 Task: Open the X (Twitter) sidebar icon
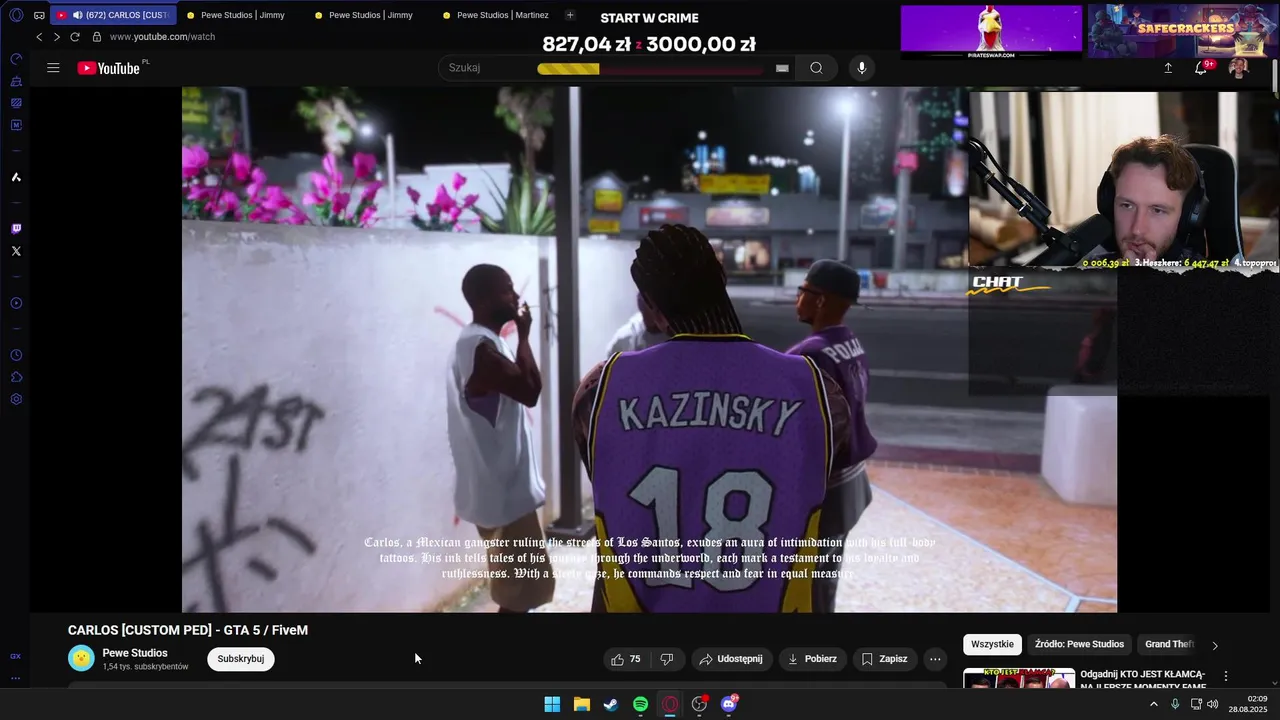16,251
